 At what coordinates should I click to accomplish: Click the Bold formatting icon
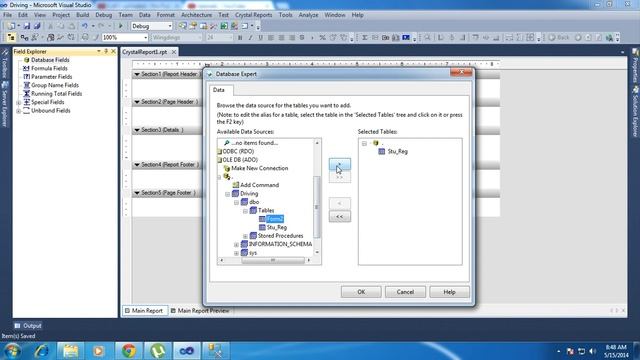(240, 37)
